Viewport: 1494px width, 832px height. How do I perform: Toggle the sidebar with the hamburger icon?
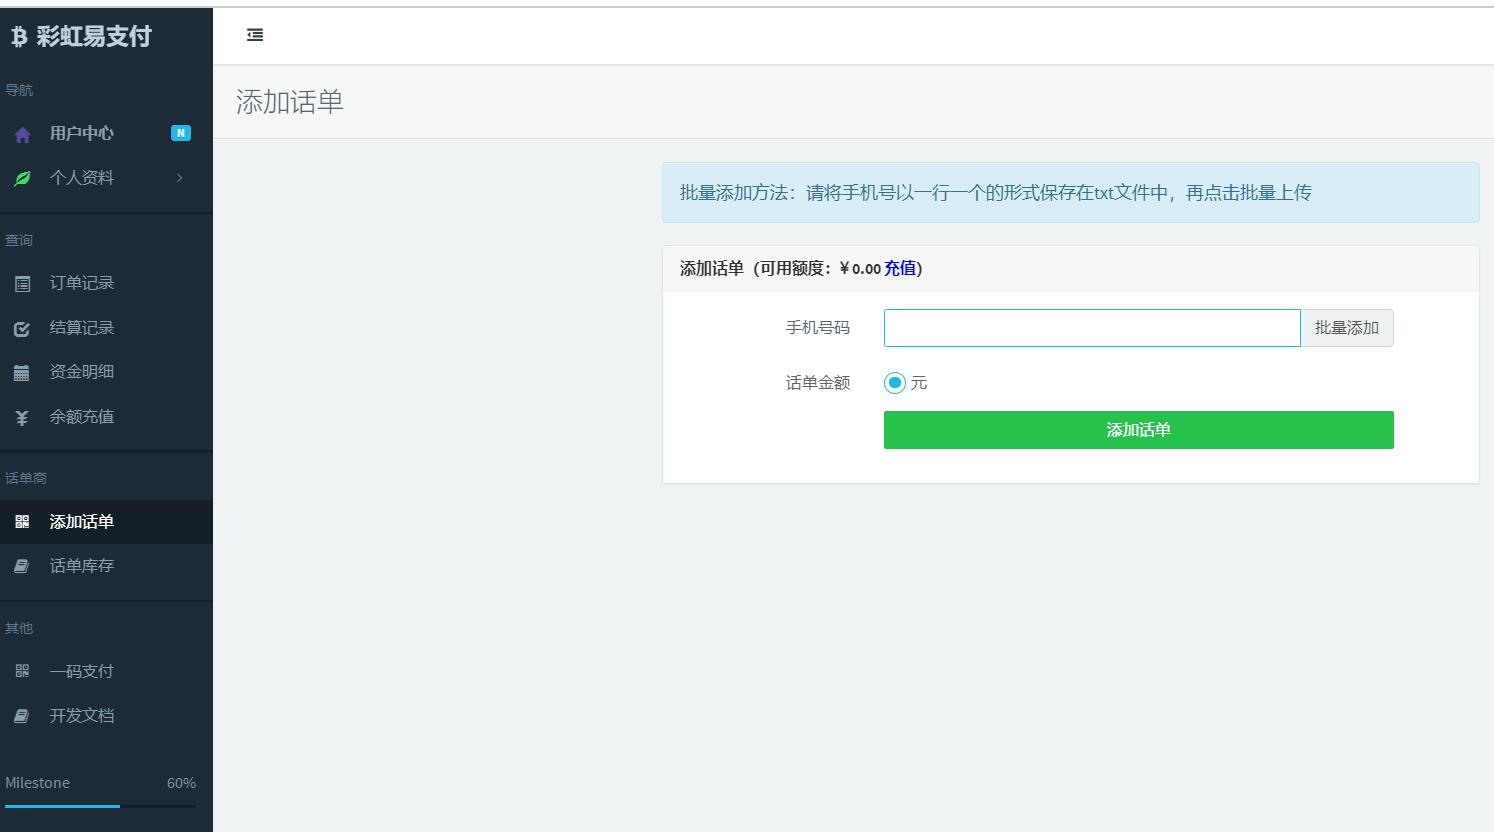[x=255, y=35]
